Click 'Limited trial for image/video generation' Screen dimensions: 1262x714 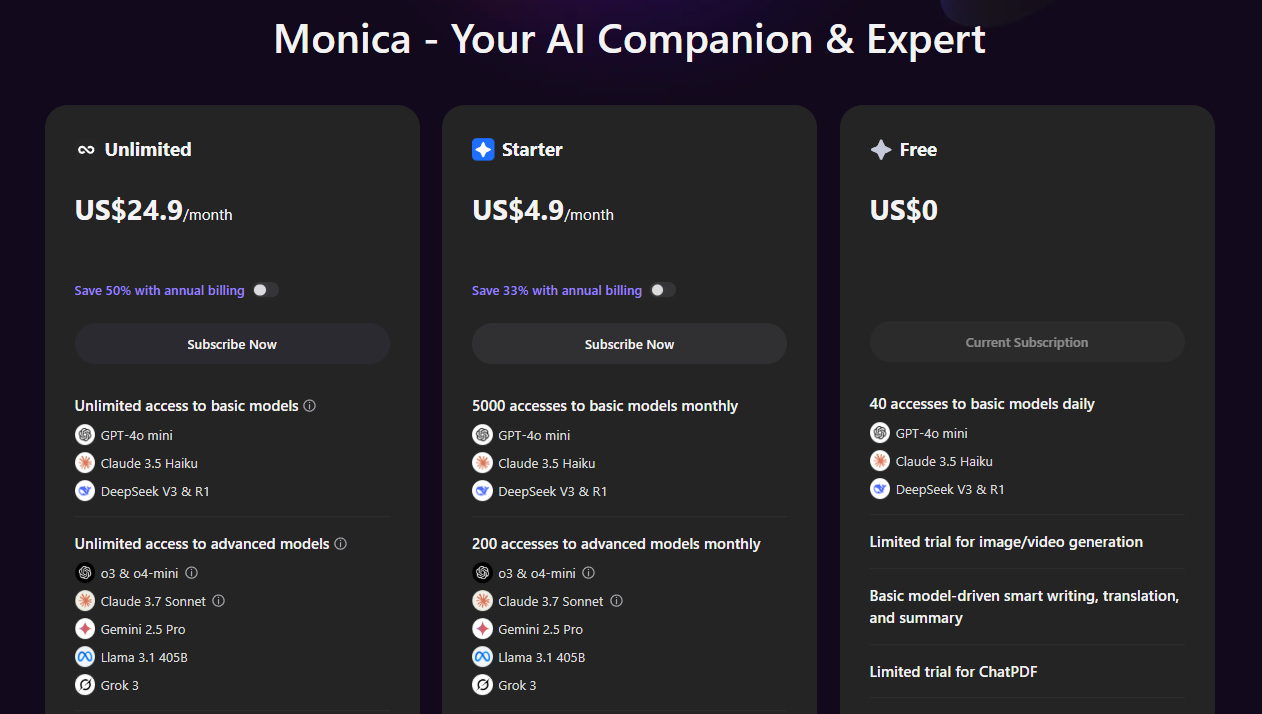1006,542
